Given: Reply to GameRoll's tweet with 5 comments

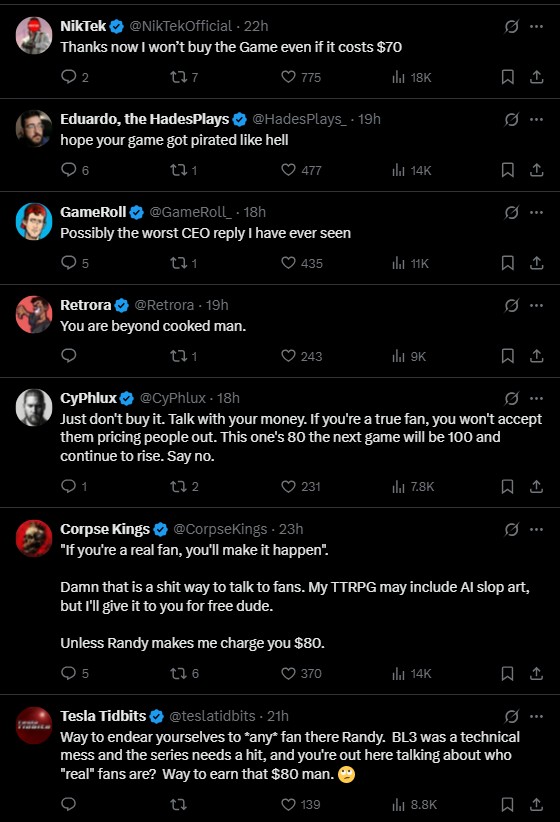Looking at the screenshot, I should [75, 263].
